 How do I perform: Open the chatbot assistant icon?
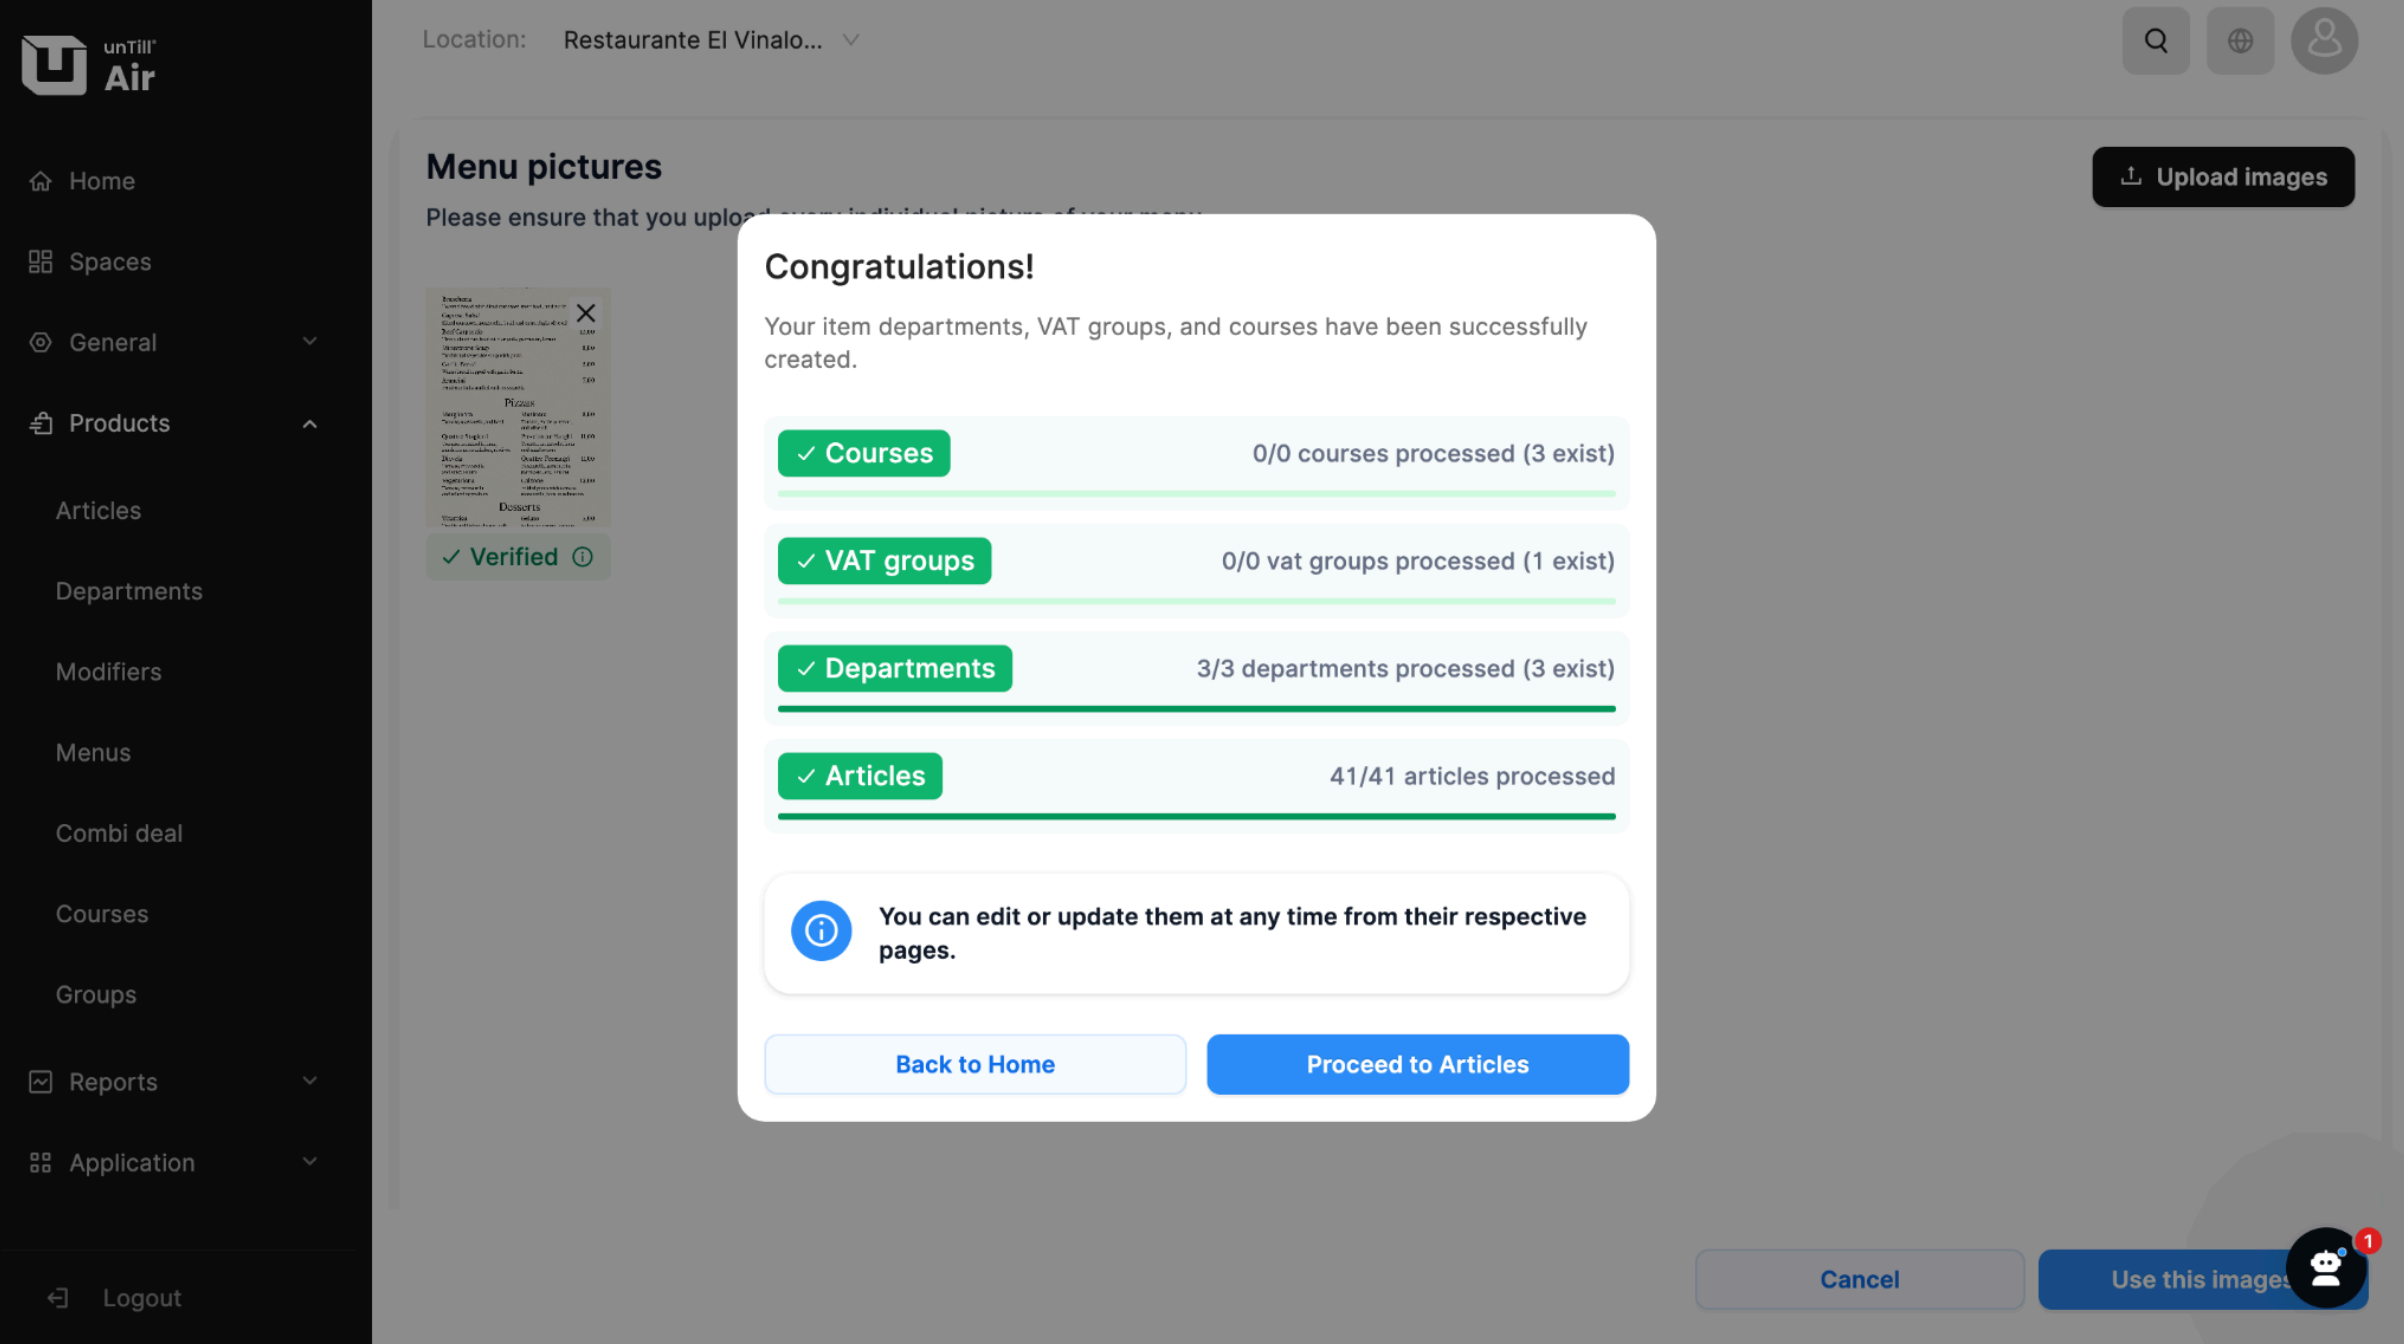(x=2326, y=1268)
